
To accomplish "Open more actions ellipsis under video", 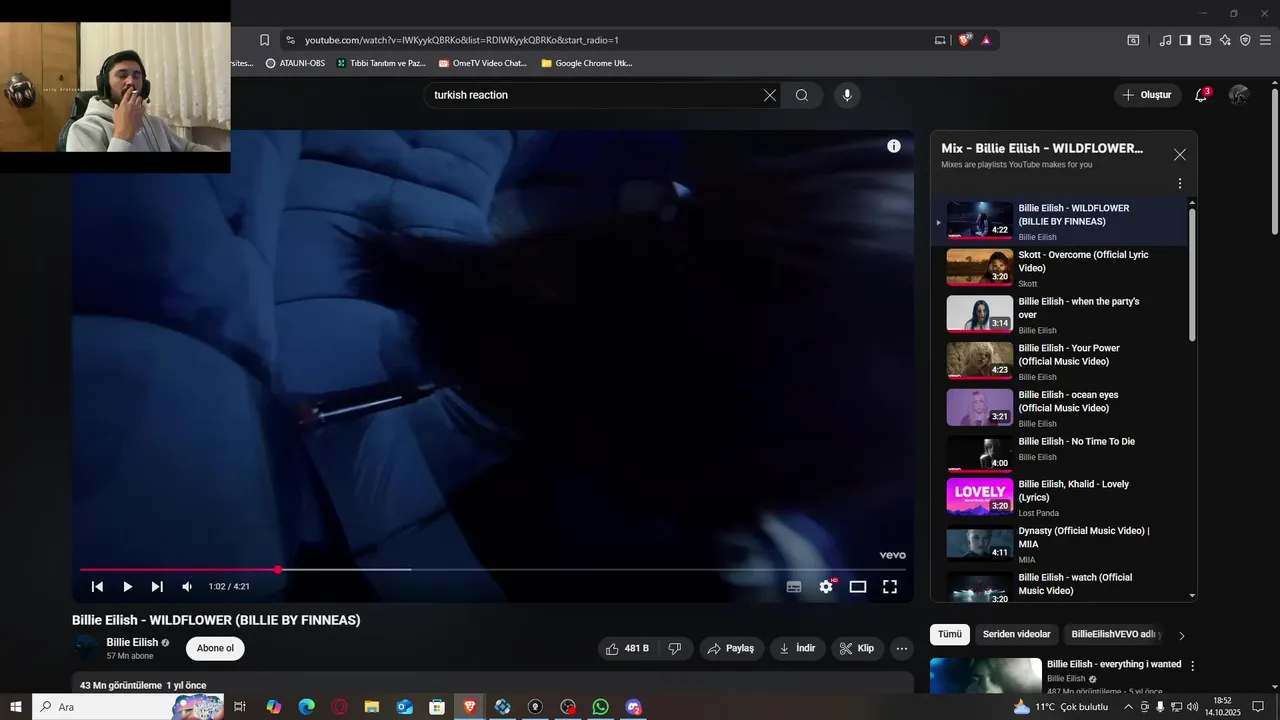I will [902, 648].
